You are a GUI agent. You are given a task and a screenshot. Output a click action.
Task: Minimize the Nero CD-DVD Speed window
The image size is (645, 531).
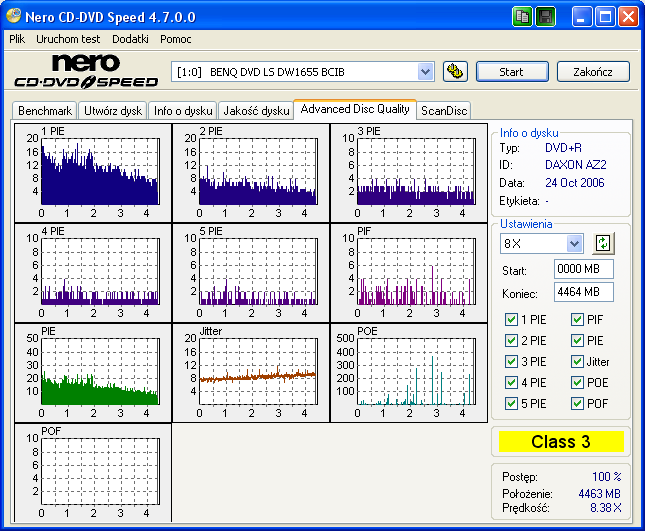point(582,17)
